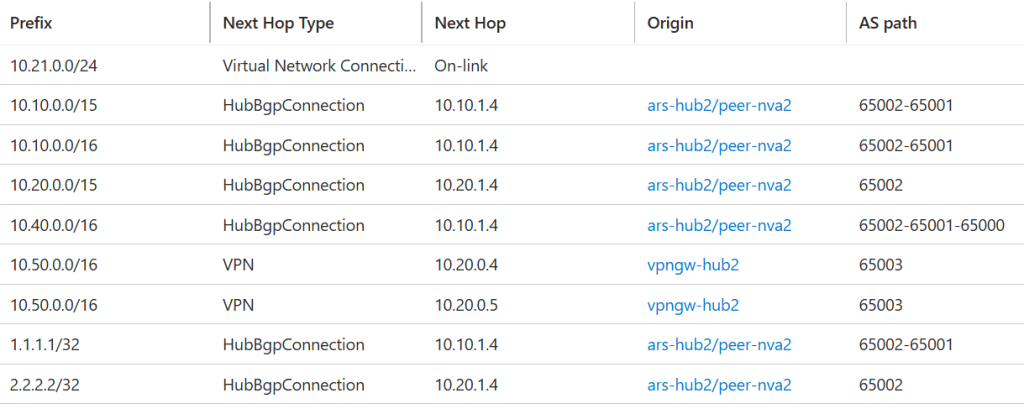Sort by the Next Hop column header
The width and height of the screenshot is (1024, 409).
(x=470, y=24)
